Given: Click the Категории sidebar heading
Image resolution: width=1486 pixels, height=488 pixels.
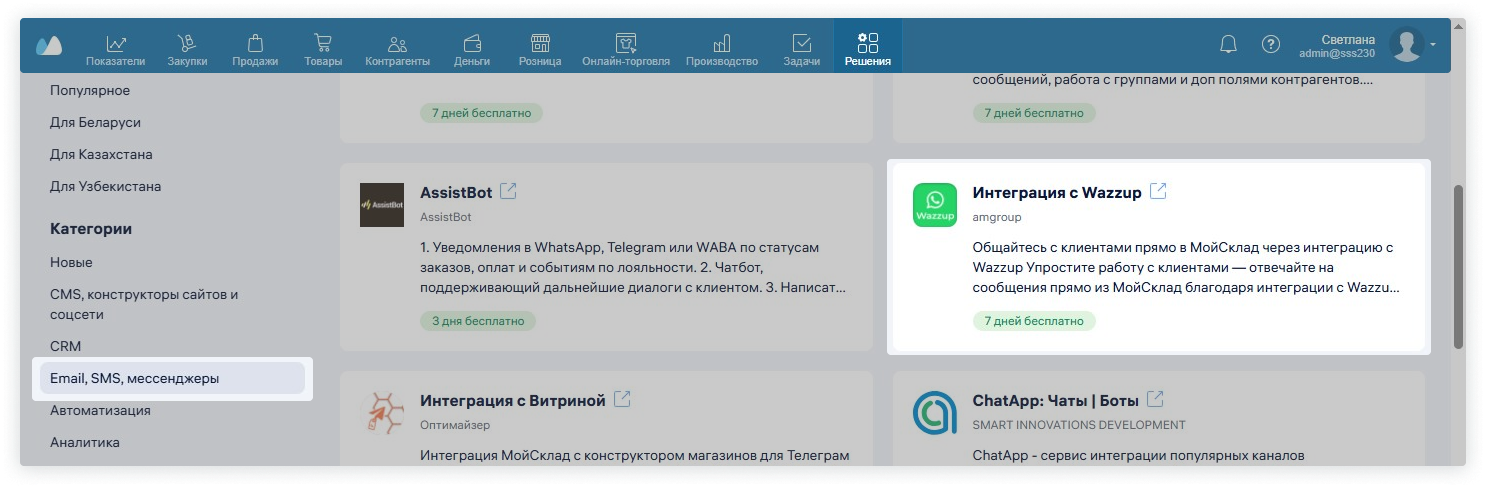Looking at the screenshot, I should tap(91, 229).
